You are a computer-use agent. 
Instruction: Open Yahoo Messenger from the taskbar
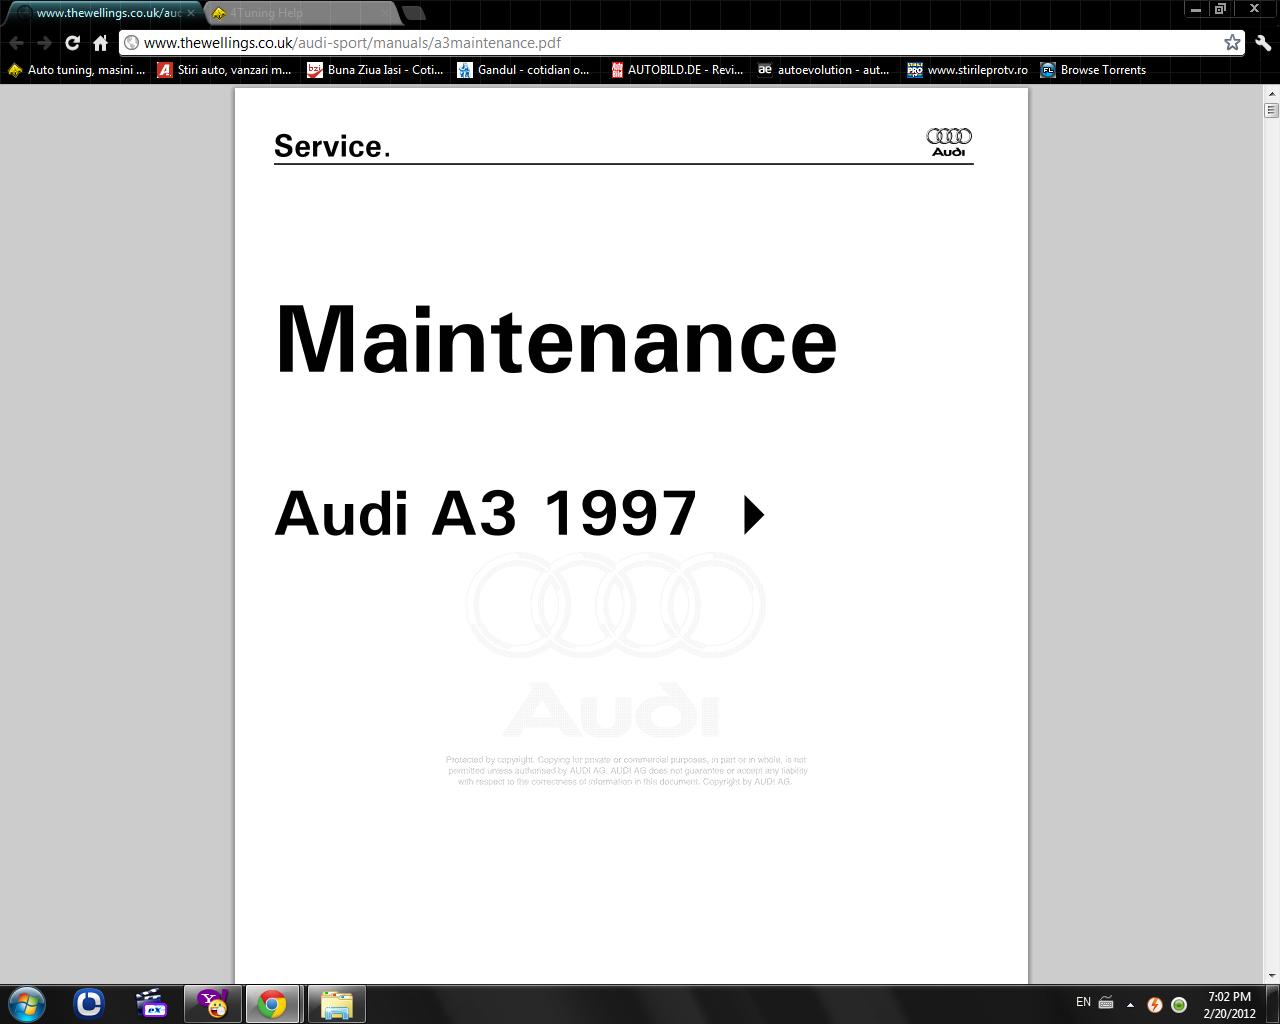212,1004
